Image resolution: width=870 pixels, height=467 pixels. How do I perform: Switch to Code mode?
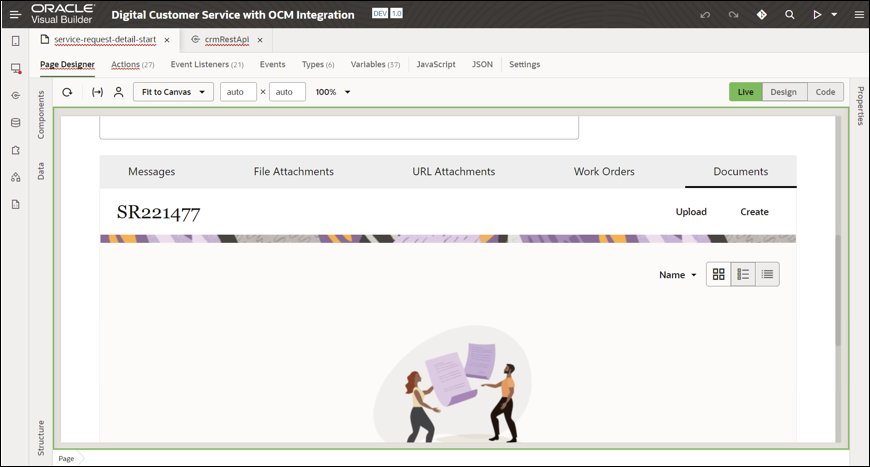[825, 92]
